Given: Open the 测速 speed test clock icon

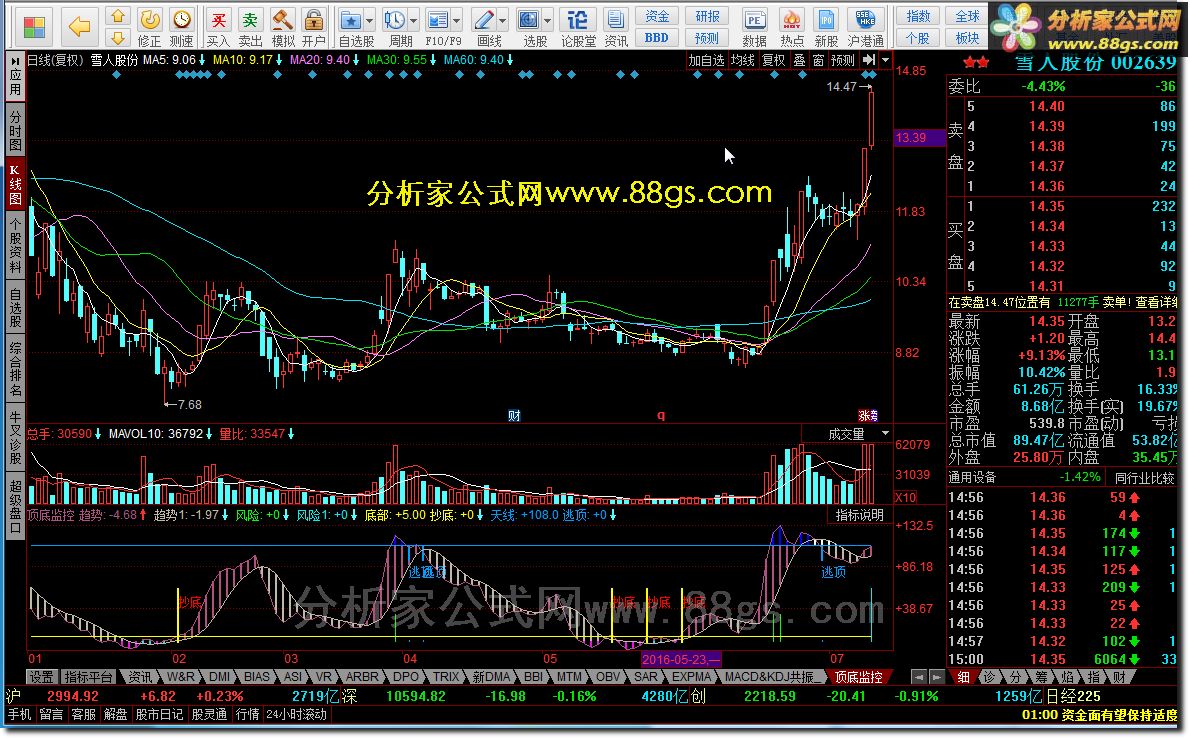Looking at the screenshot, I should coord(181,27).
